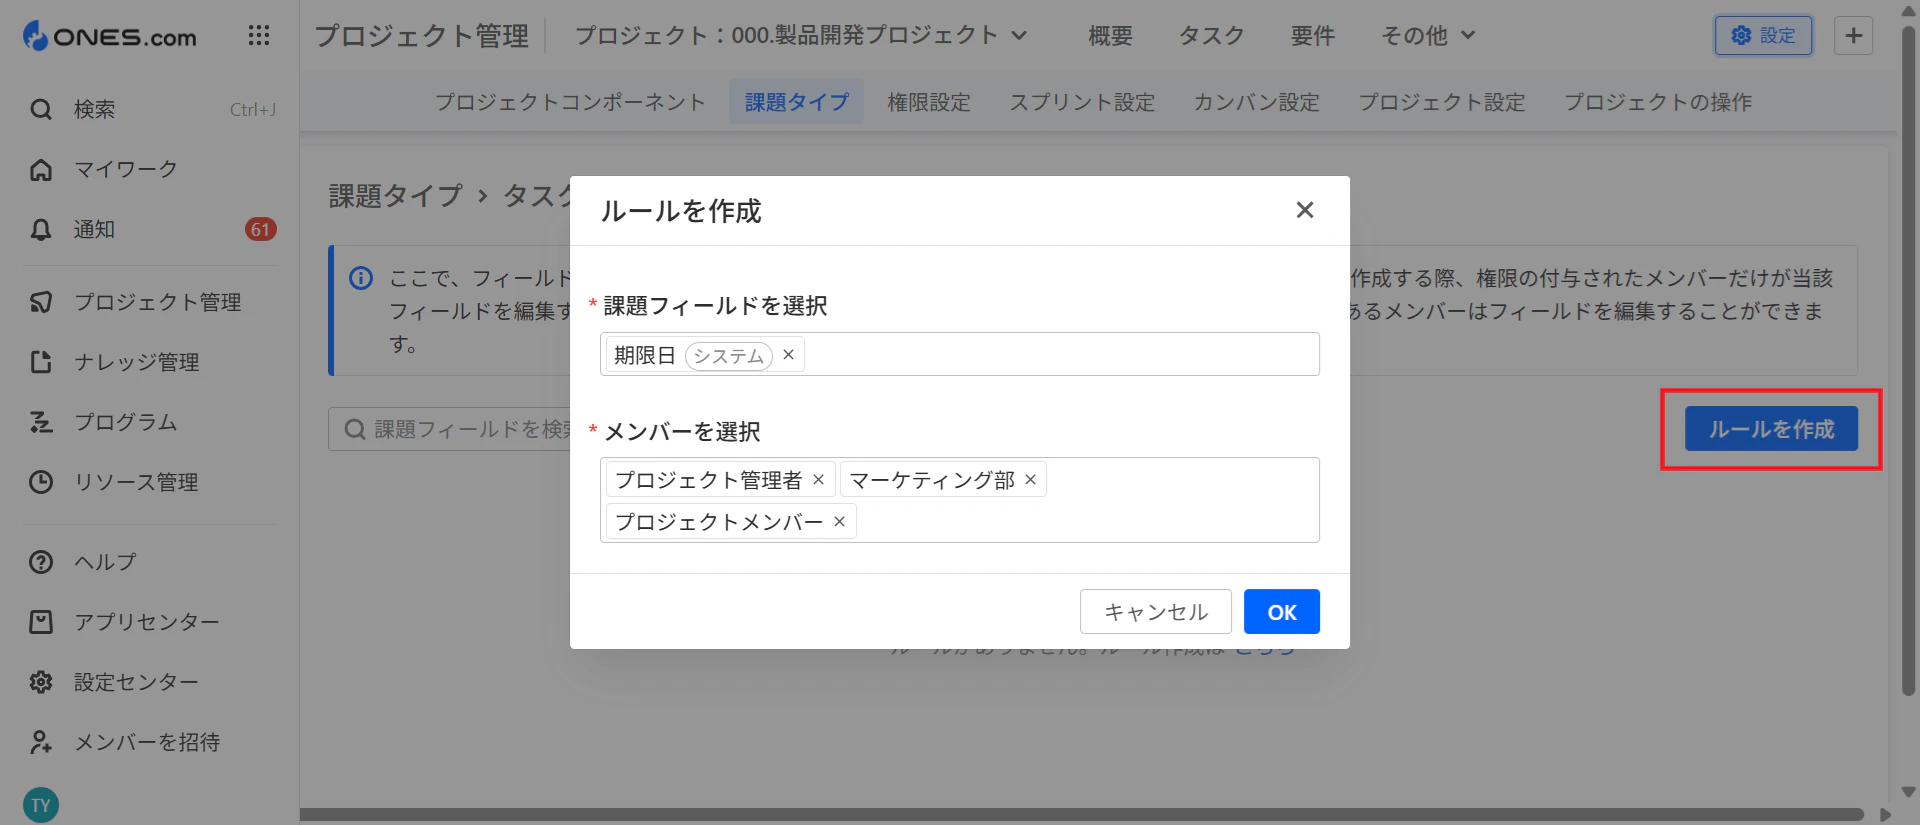Open the メンバーを選択 combo box
The height and width of the screenshot is (825, 1920).
[x=960, y=500]
